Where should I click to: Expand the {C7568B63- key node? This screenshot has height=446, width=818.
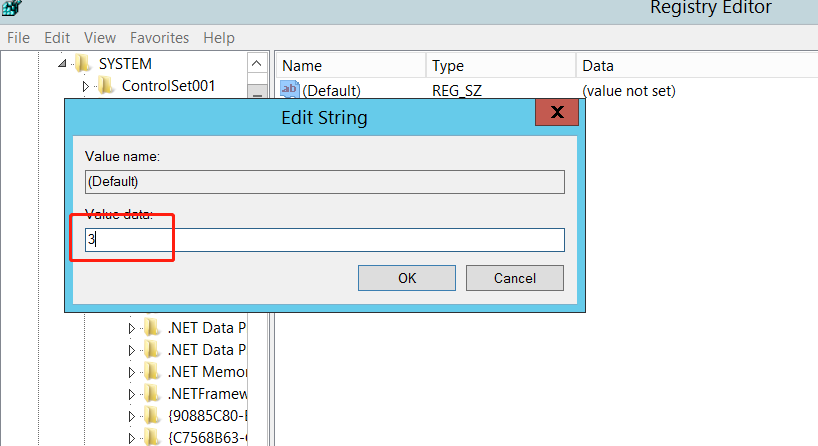tap(131, 438)
